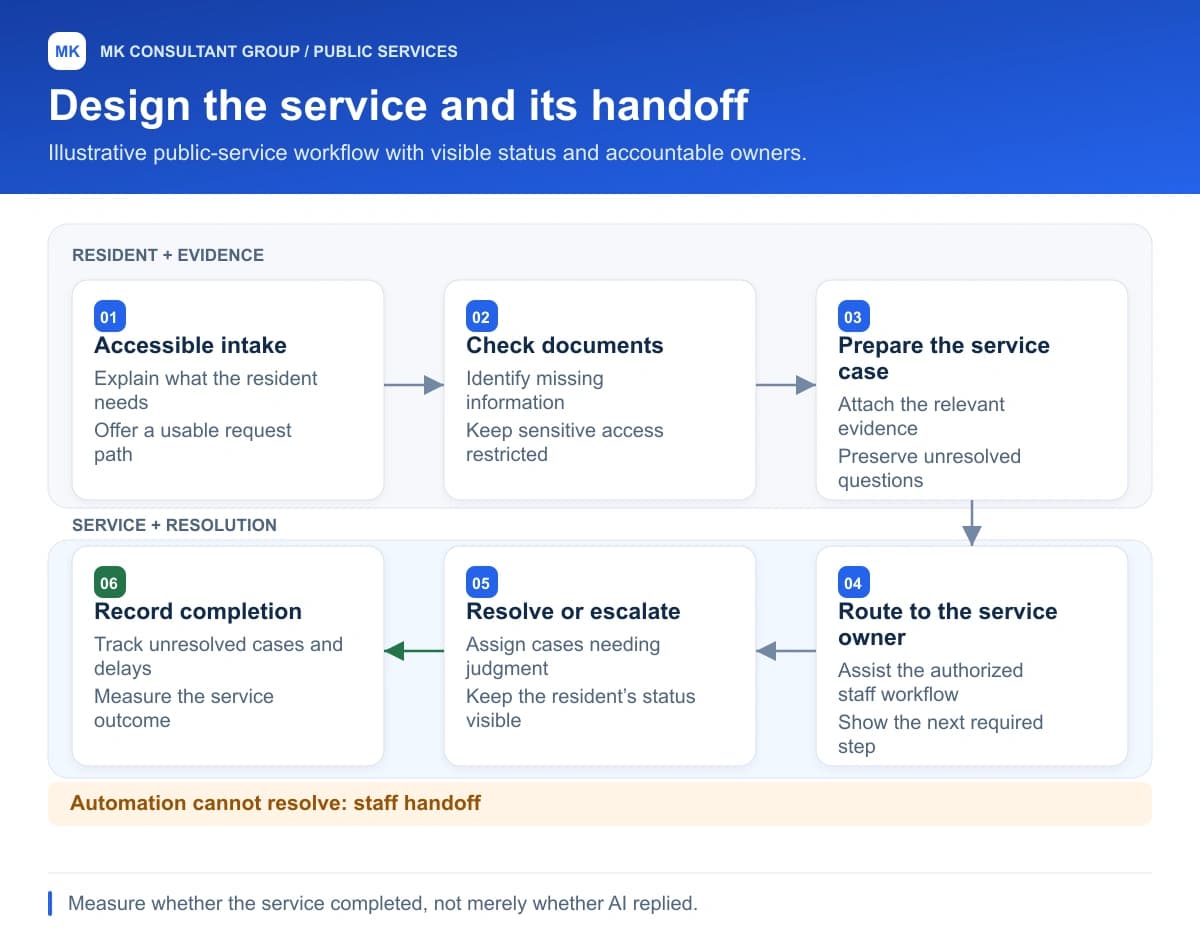Select the green step 06 number badge
The image size is (1200, 940).
109,583
